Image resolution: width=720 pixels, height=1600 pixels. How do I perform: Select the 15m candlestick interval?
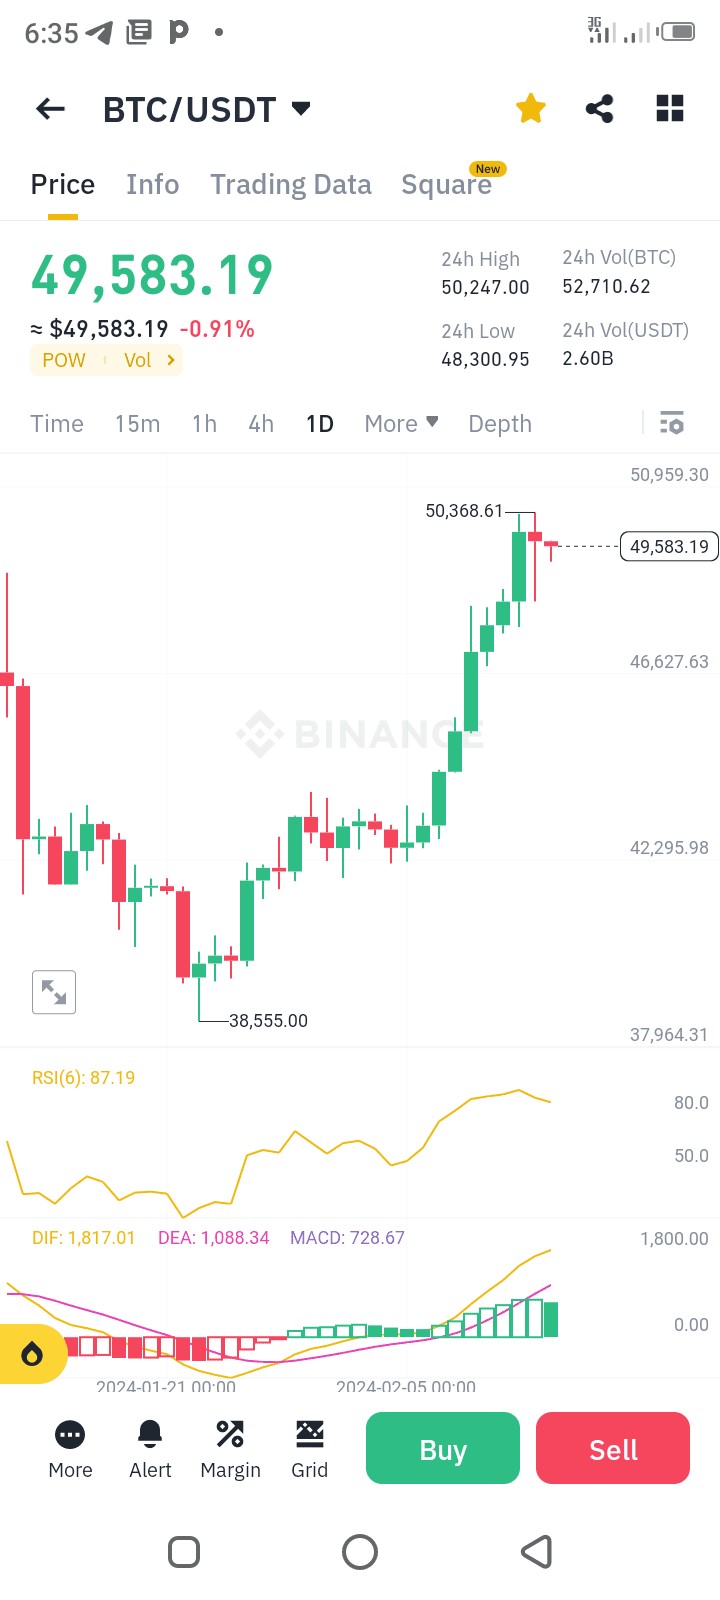(137, 423)
